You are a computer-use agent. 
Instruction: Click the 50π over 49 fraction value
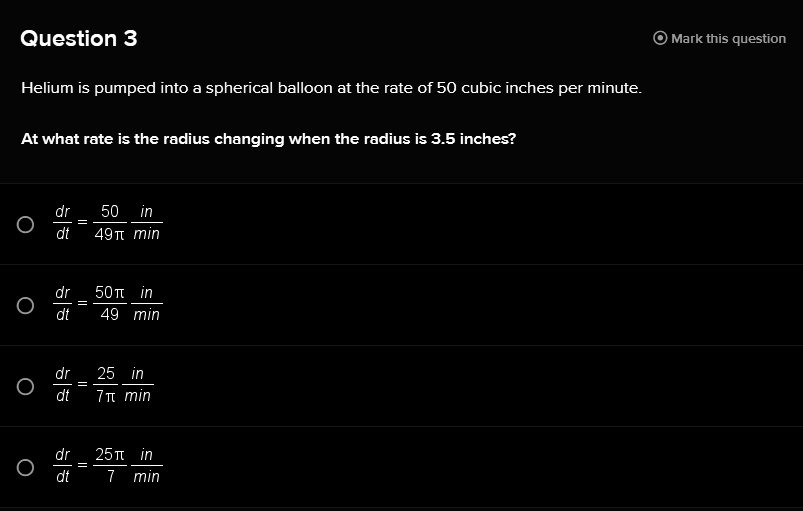click(109, 304)
